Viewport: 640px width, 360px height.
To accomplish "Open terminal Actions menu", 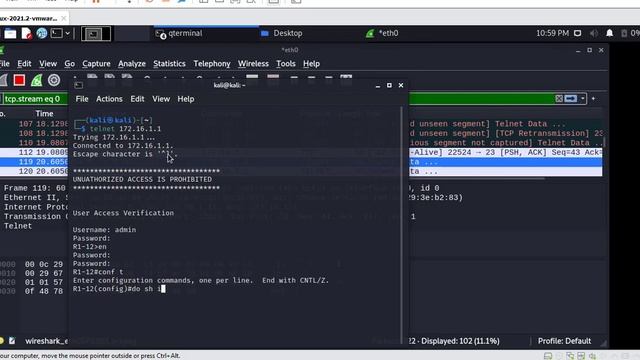I will pyautogui.click(x=109, y=99).
